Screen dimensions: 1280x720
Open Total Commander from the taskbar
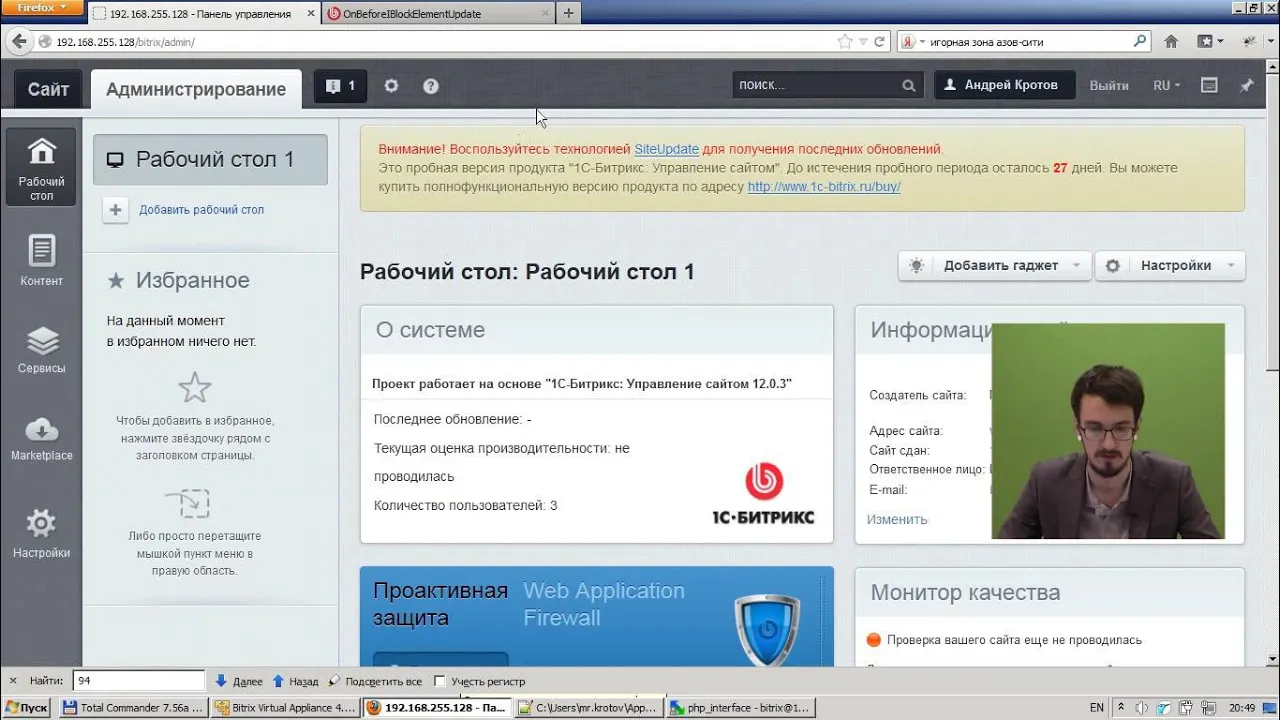pyautogui.click(x=133, y=707)
